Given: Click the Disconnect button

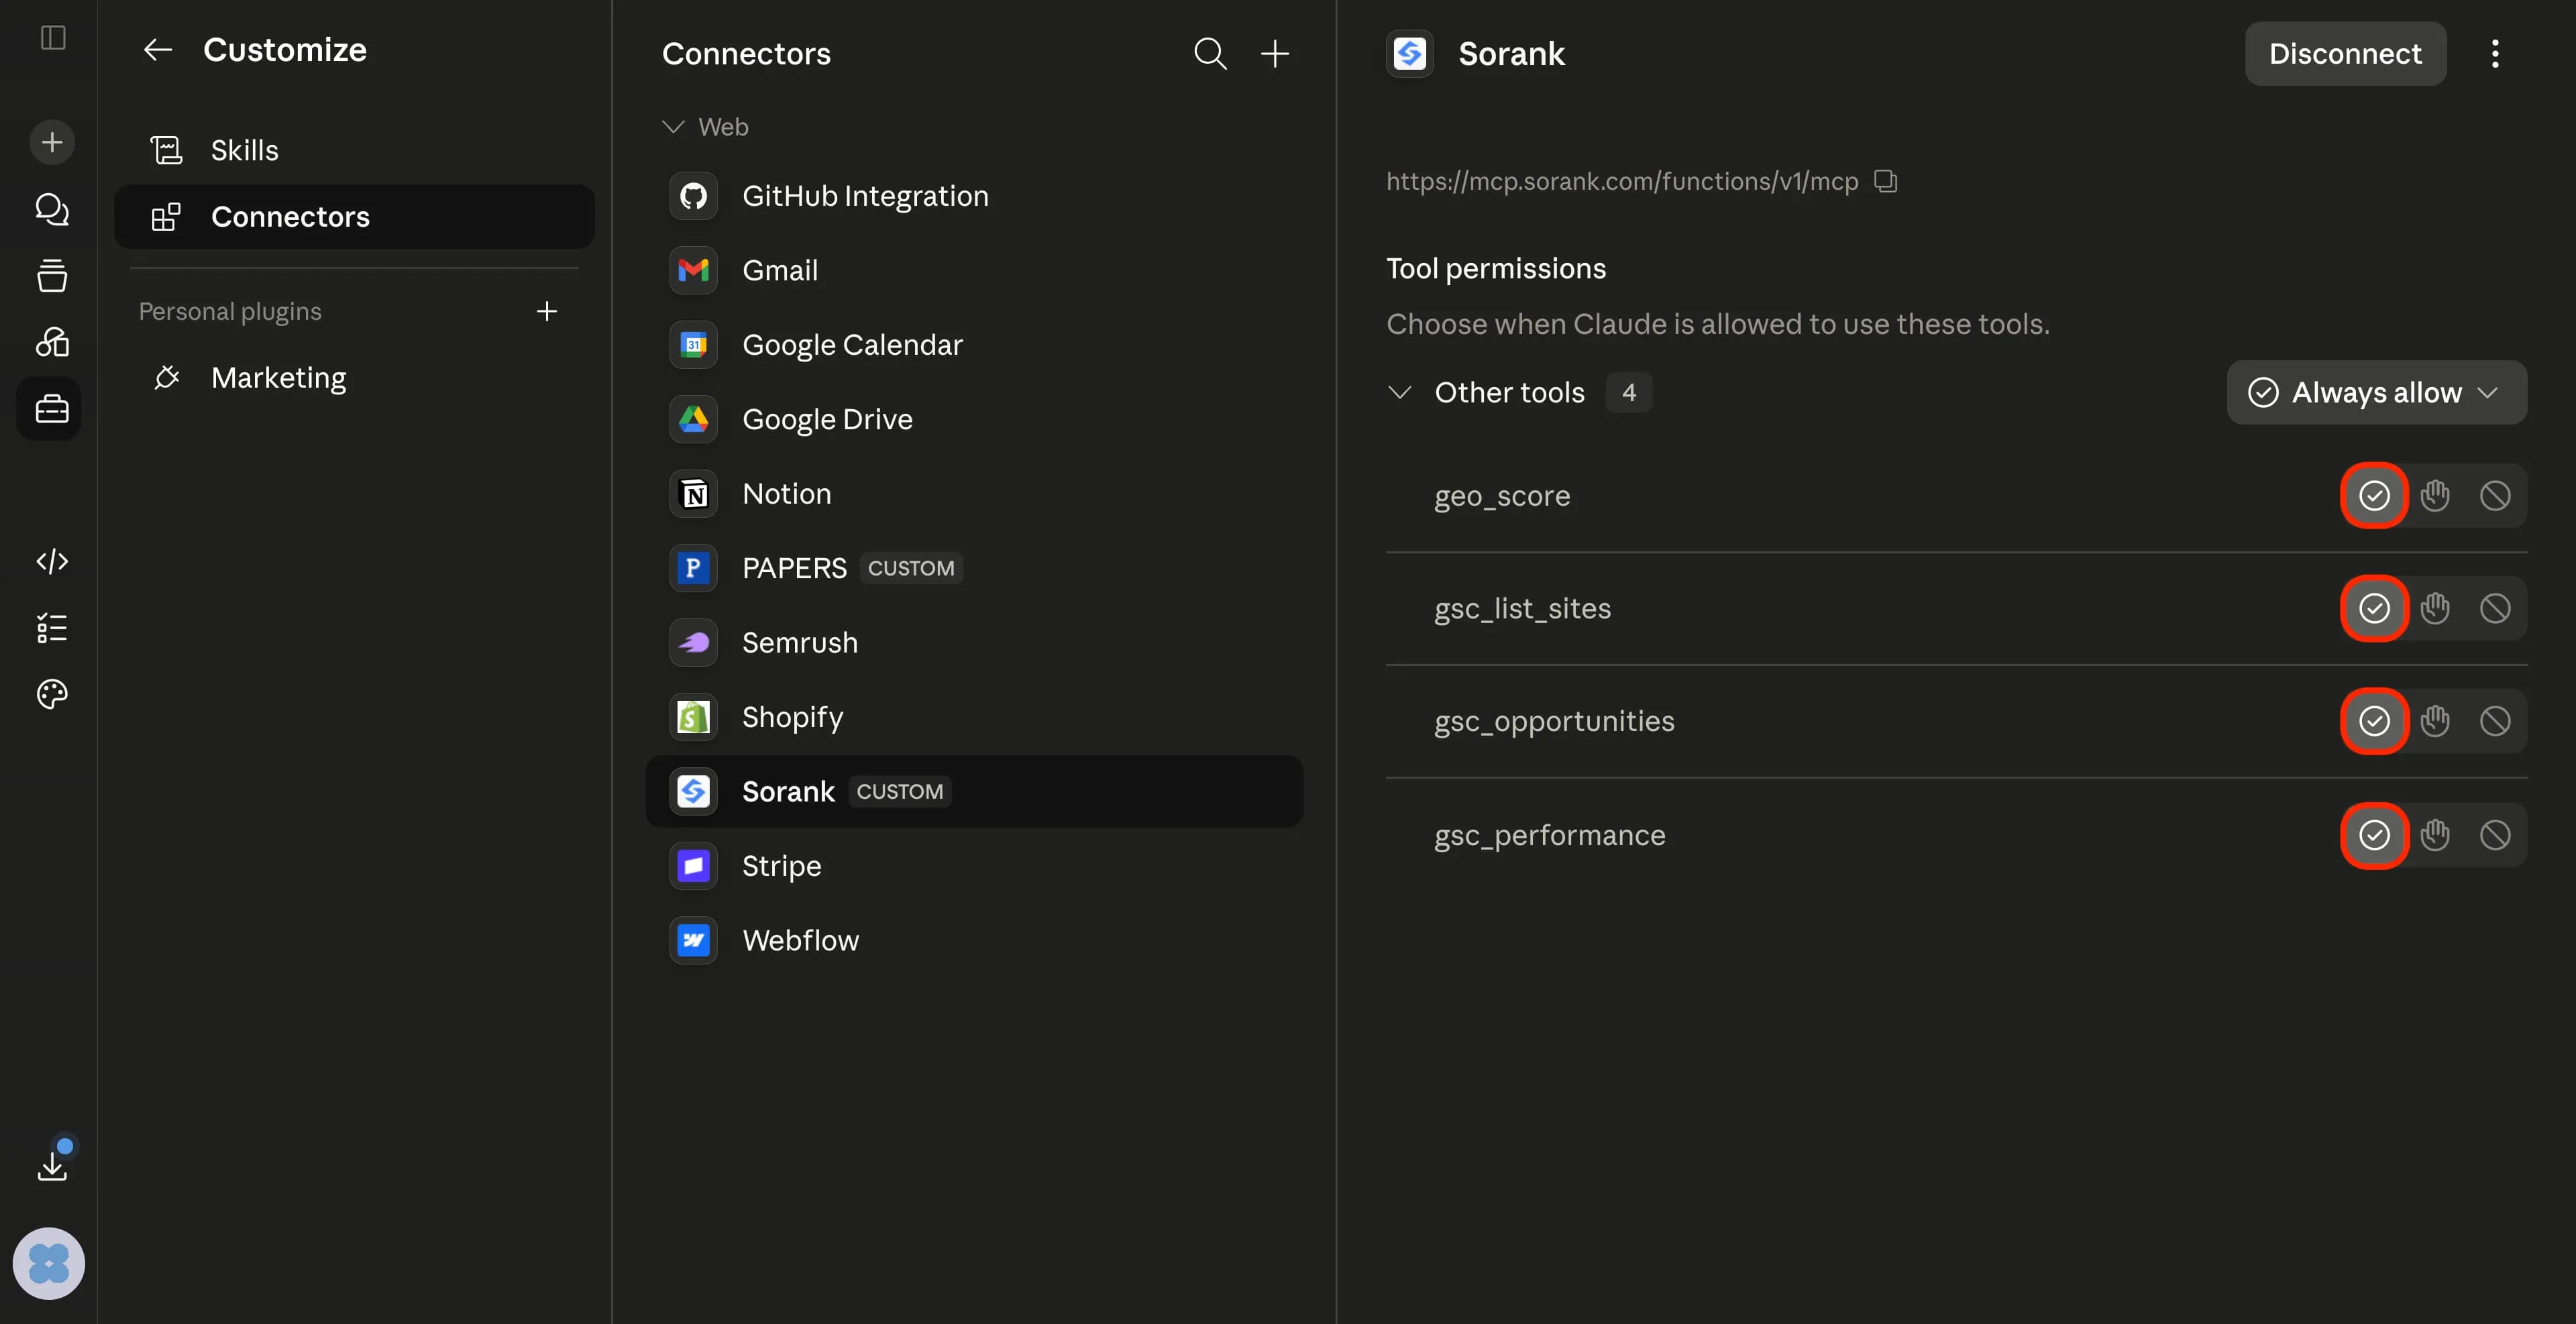Looking at the screenshot, I should pos(2345,53).
